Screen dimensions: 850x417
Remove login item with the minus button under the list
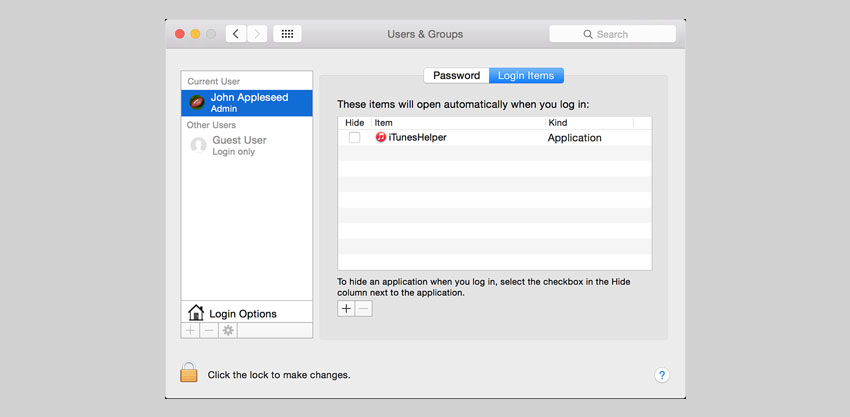(364, 309)
